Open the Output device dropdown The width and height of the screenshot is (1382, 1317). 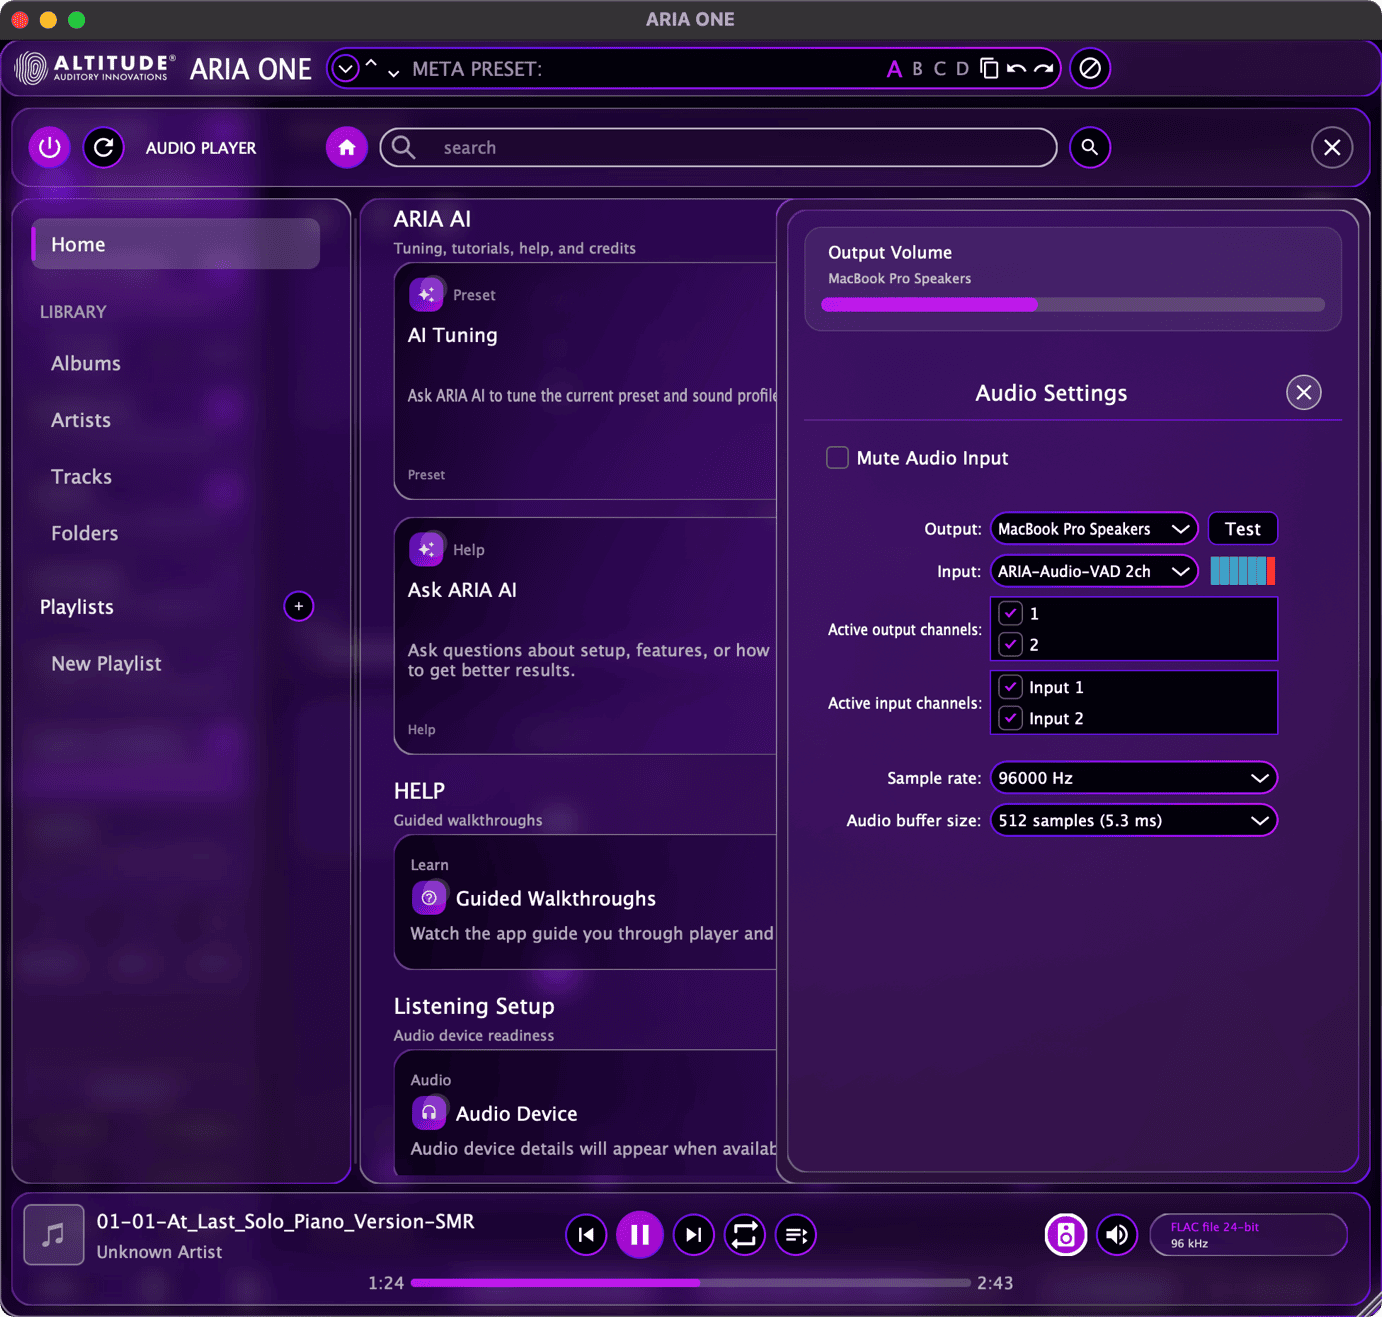coord(1094,529)
